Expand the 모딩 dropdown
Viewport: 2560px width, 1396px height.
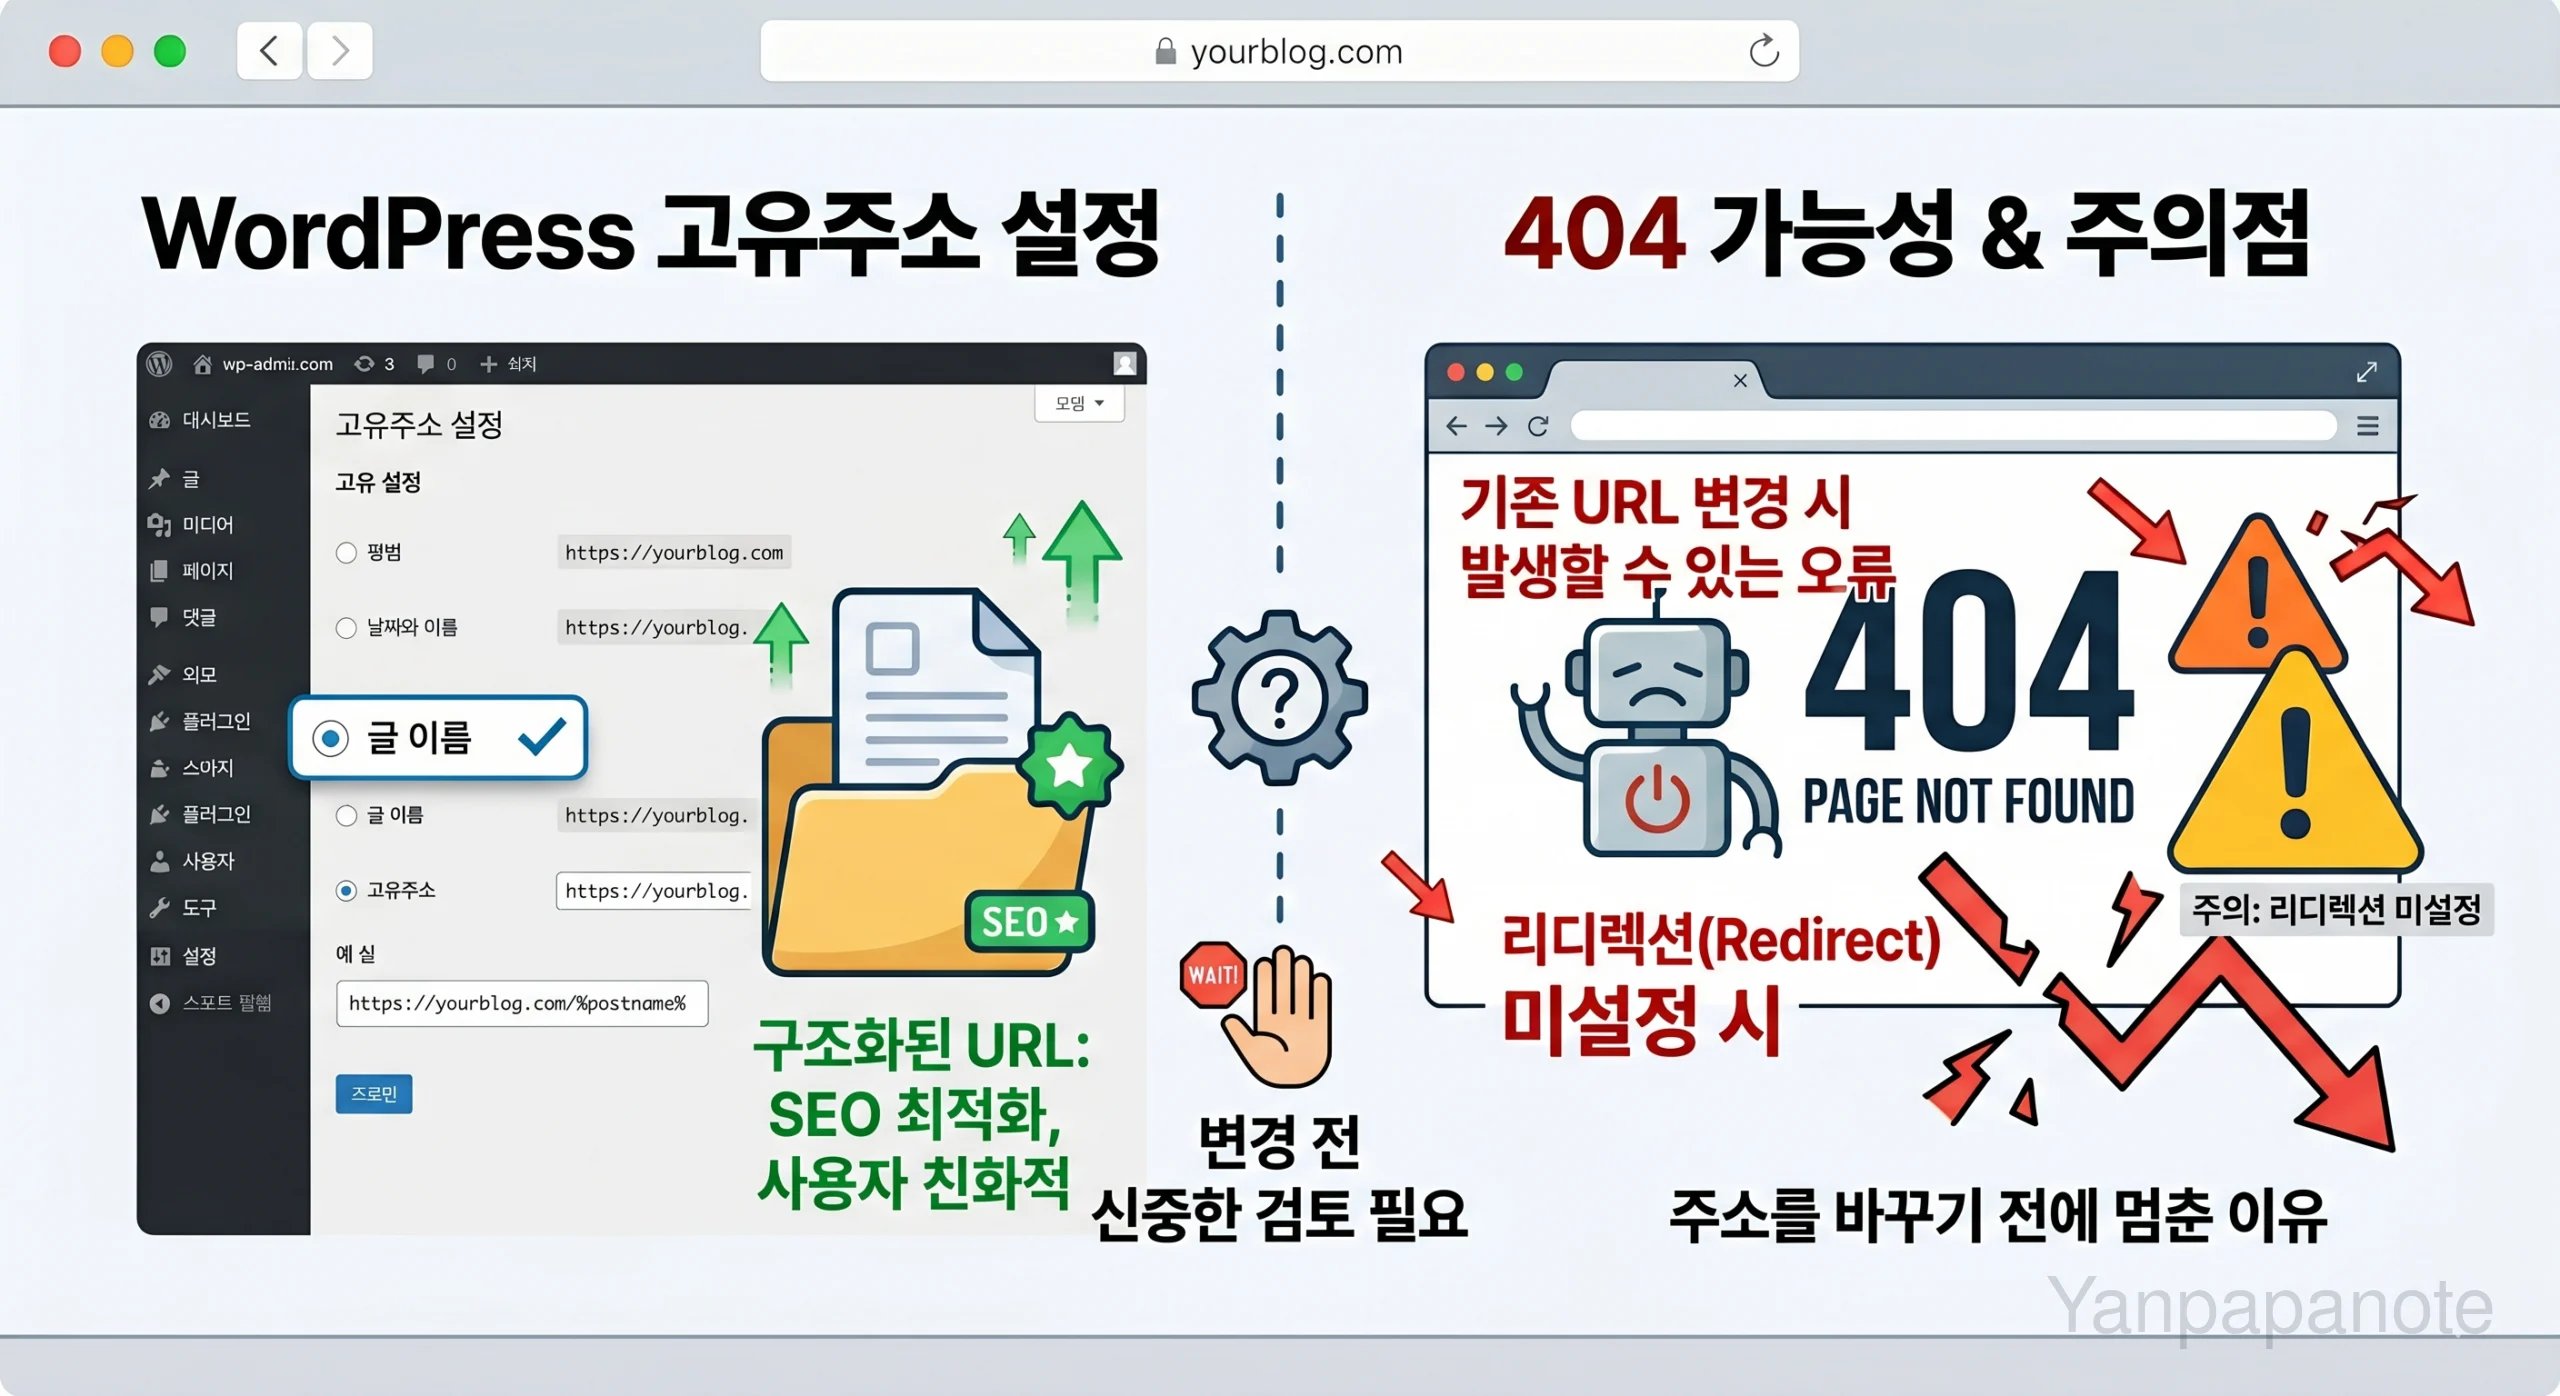point(1080,403)
